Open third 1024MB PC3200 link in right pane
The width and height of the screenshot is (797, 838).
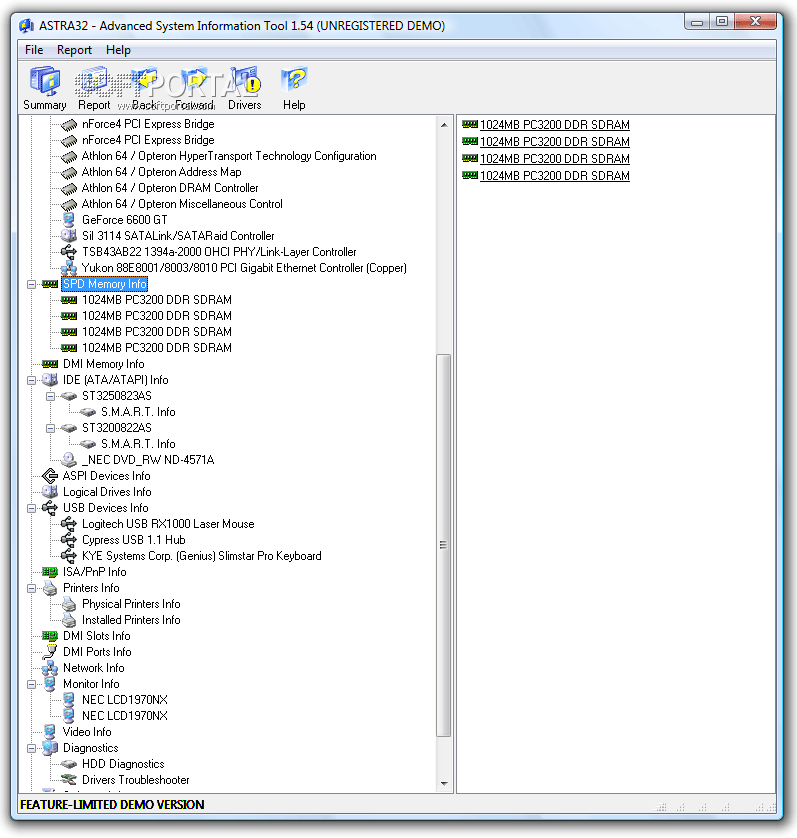555,159
